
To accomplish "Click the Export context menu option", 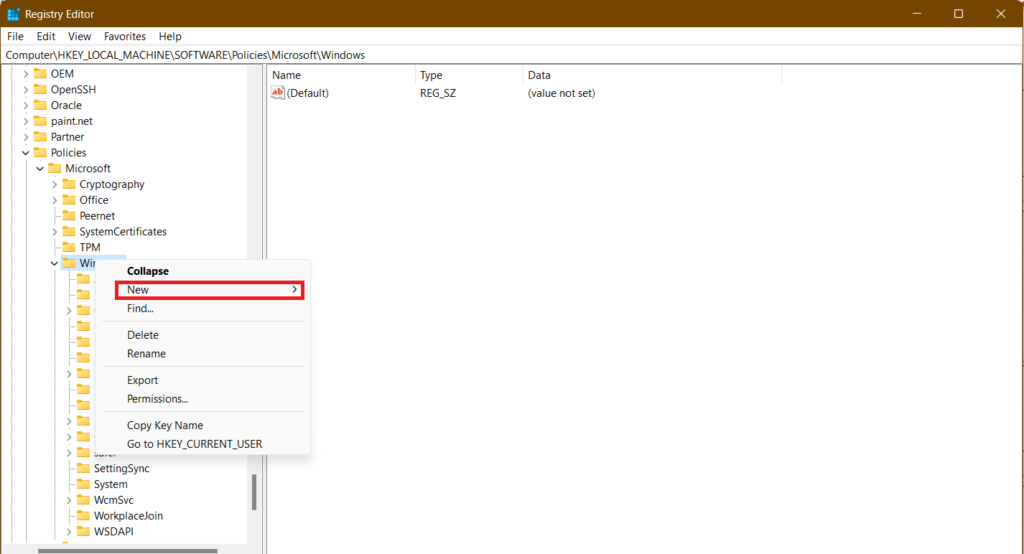I will [x=143, y=380].
